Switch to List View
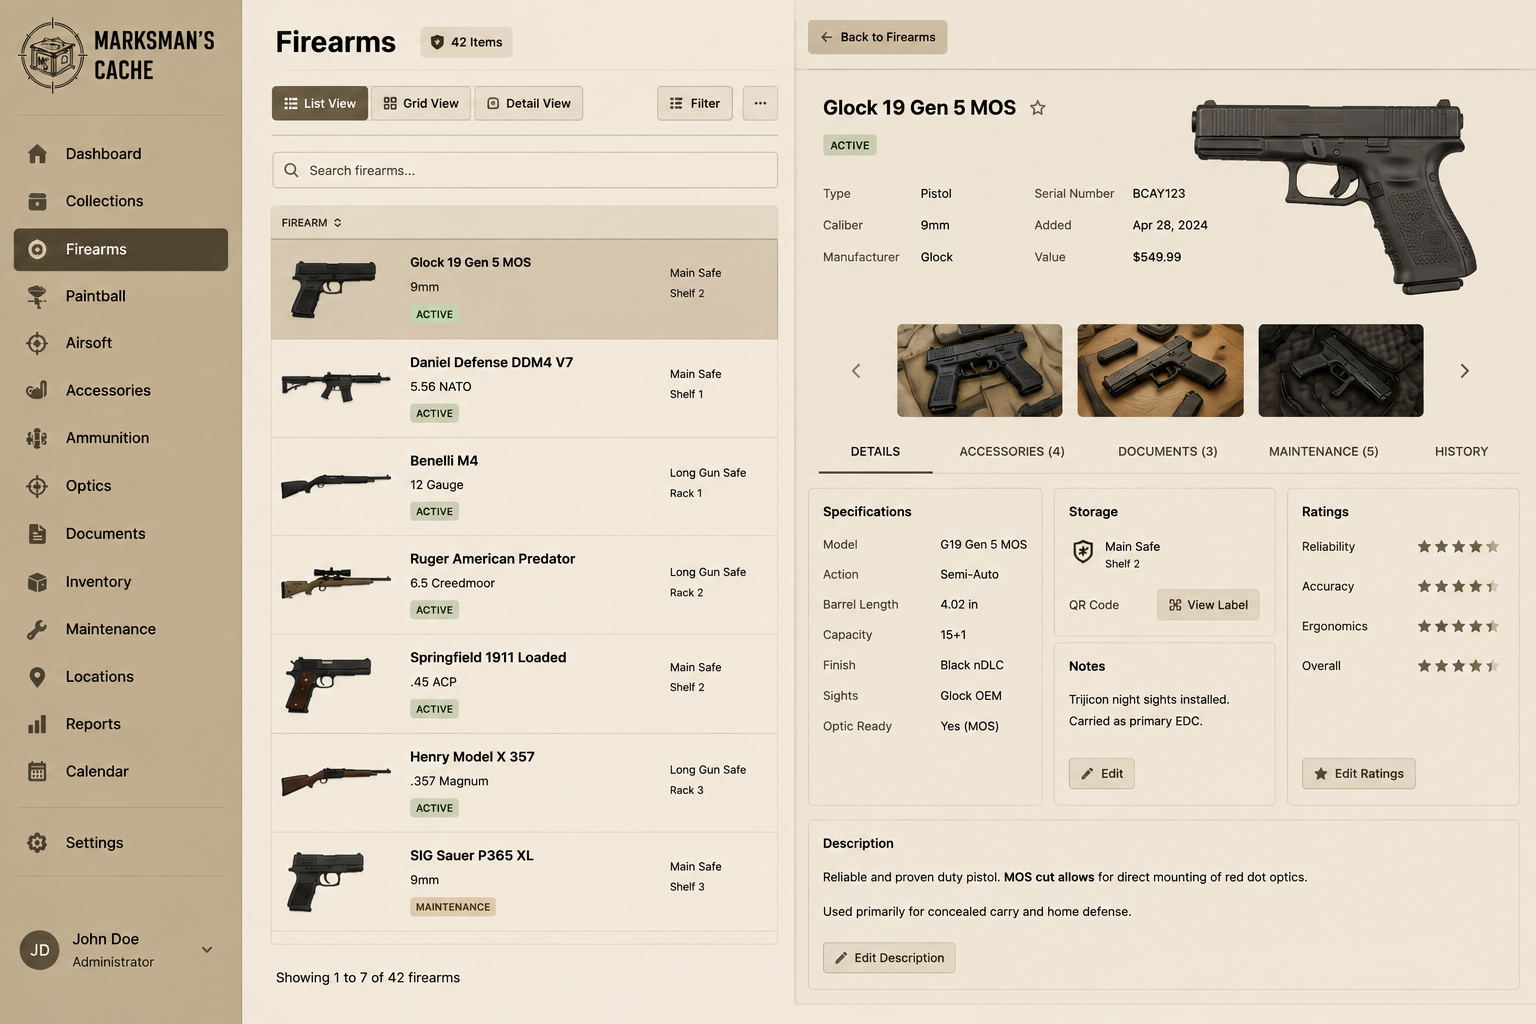The height and width of the screenshot is (1024, 1536). tap(320, 103)
